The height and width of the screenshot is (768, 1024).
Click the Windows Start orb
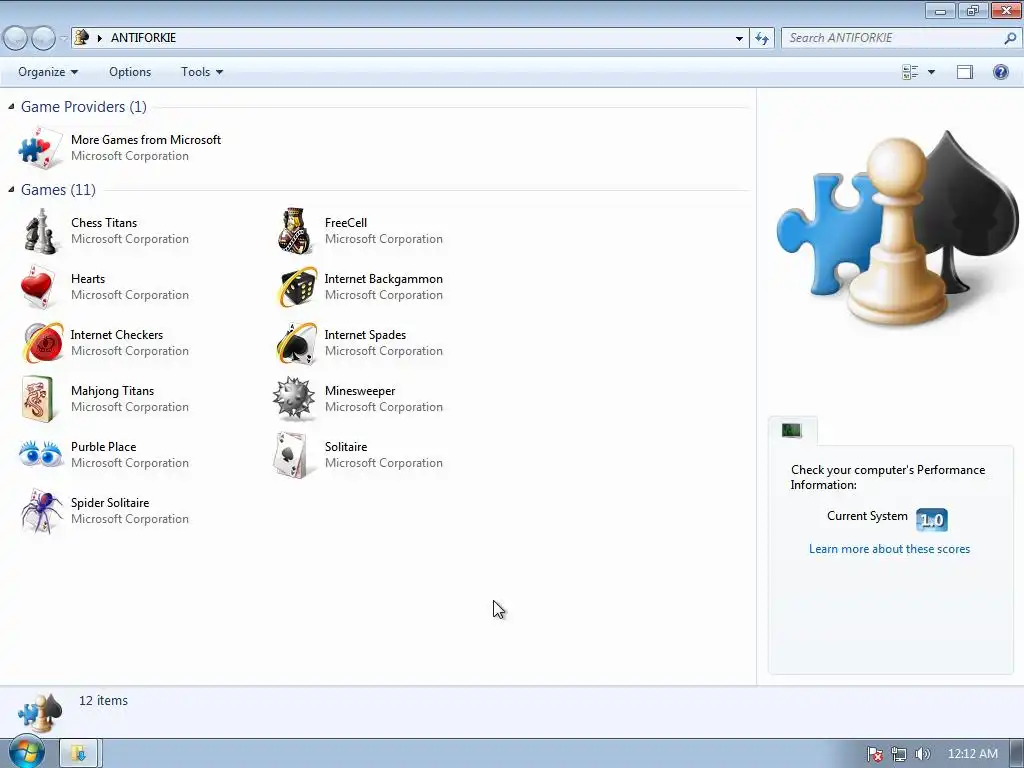pos(27,752)
